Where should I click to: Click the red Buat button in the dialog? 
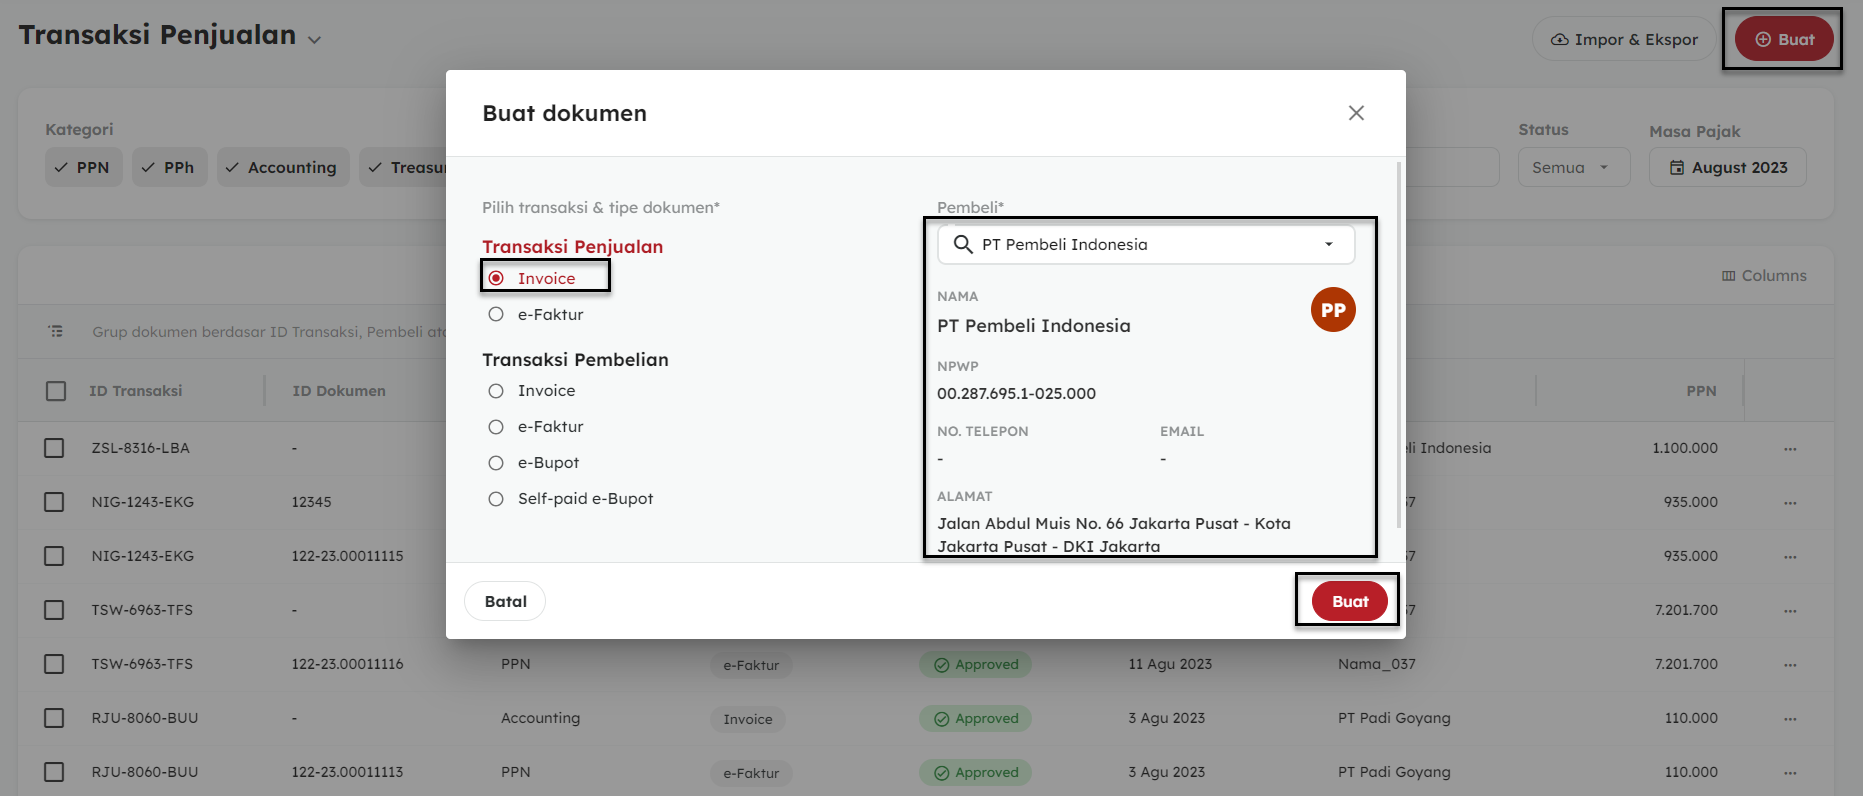tap(1349, 601)
